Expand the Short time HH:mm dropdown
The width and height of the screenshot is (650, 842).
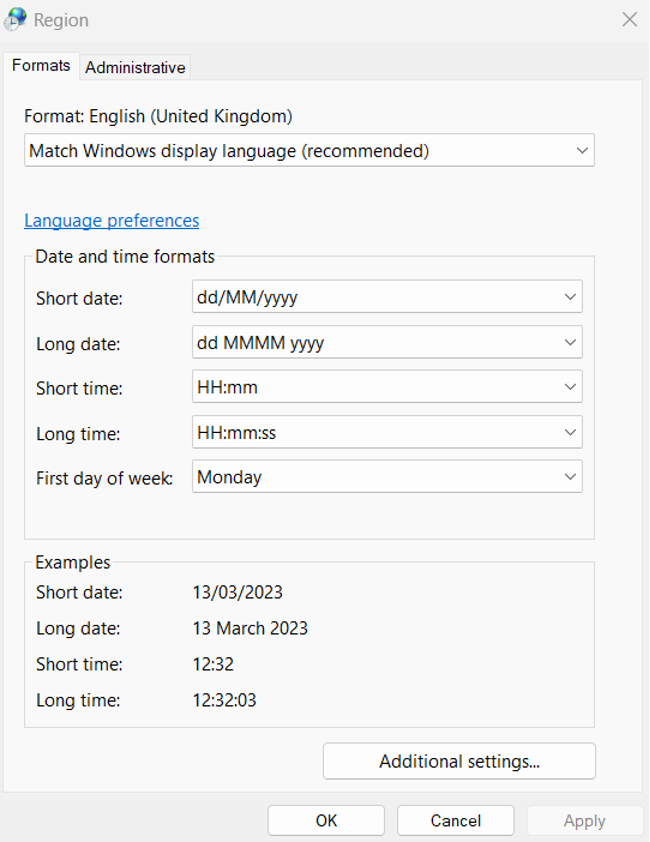tap(387, 387)
